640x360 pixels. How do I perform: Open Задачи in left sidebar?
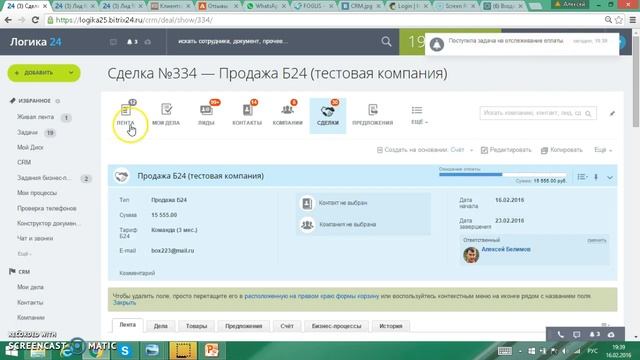[x=27, y=132]
